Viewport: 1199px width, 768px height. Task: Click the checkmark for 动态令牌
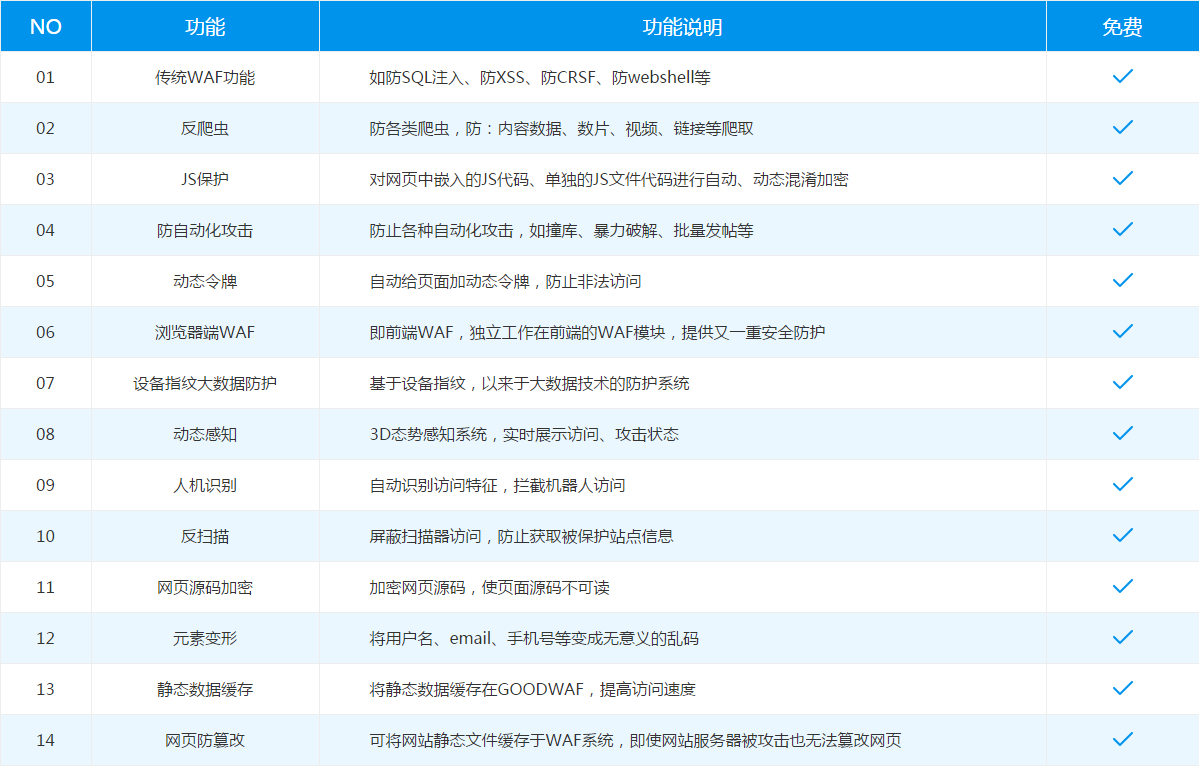[1122, 281]
